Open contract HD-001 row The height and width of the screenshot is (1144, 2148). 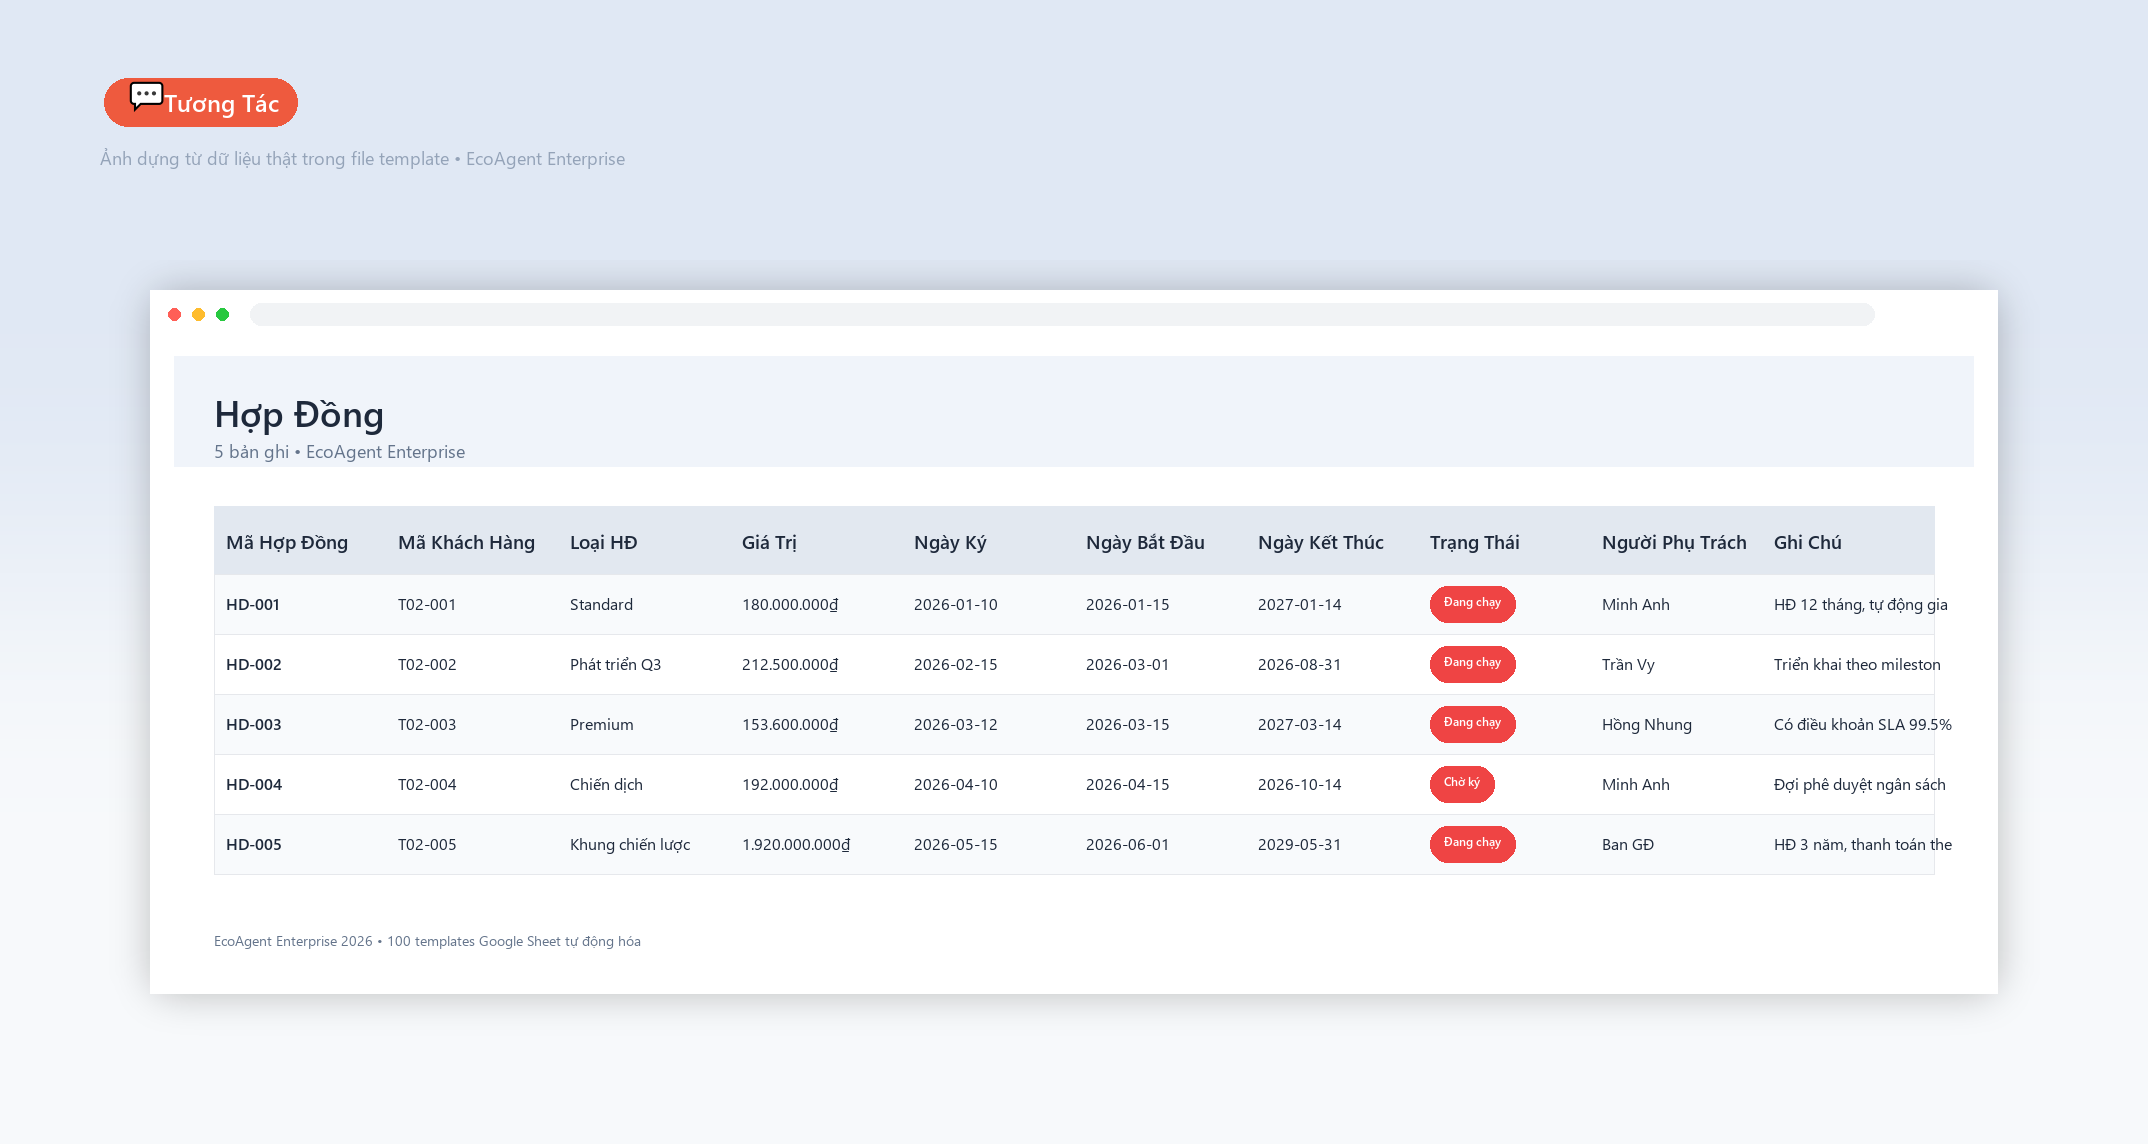(1074, 605)
